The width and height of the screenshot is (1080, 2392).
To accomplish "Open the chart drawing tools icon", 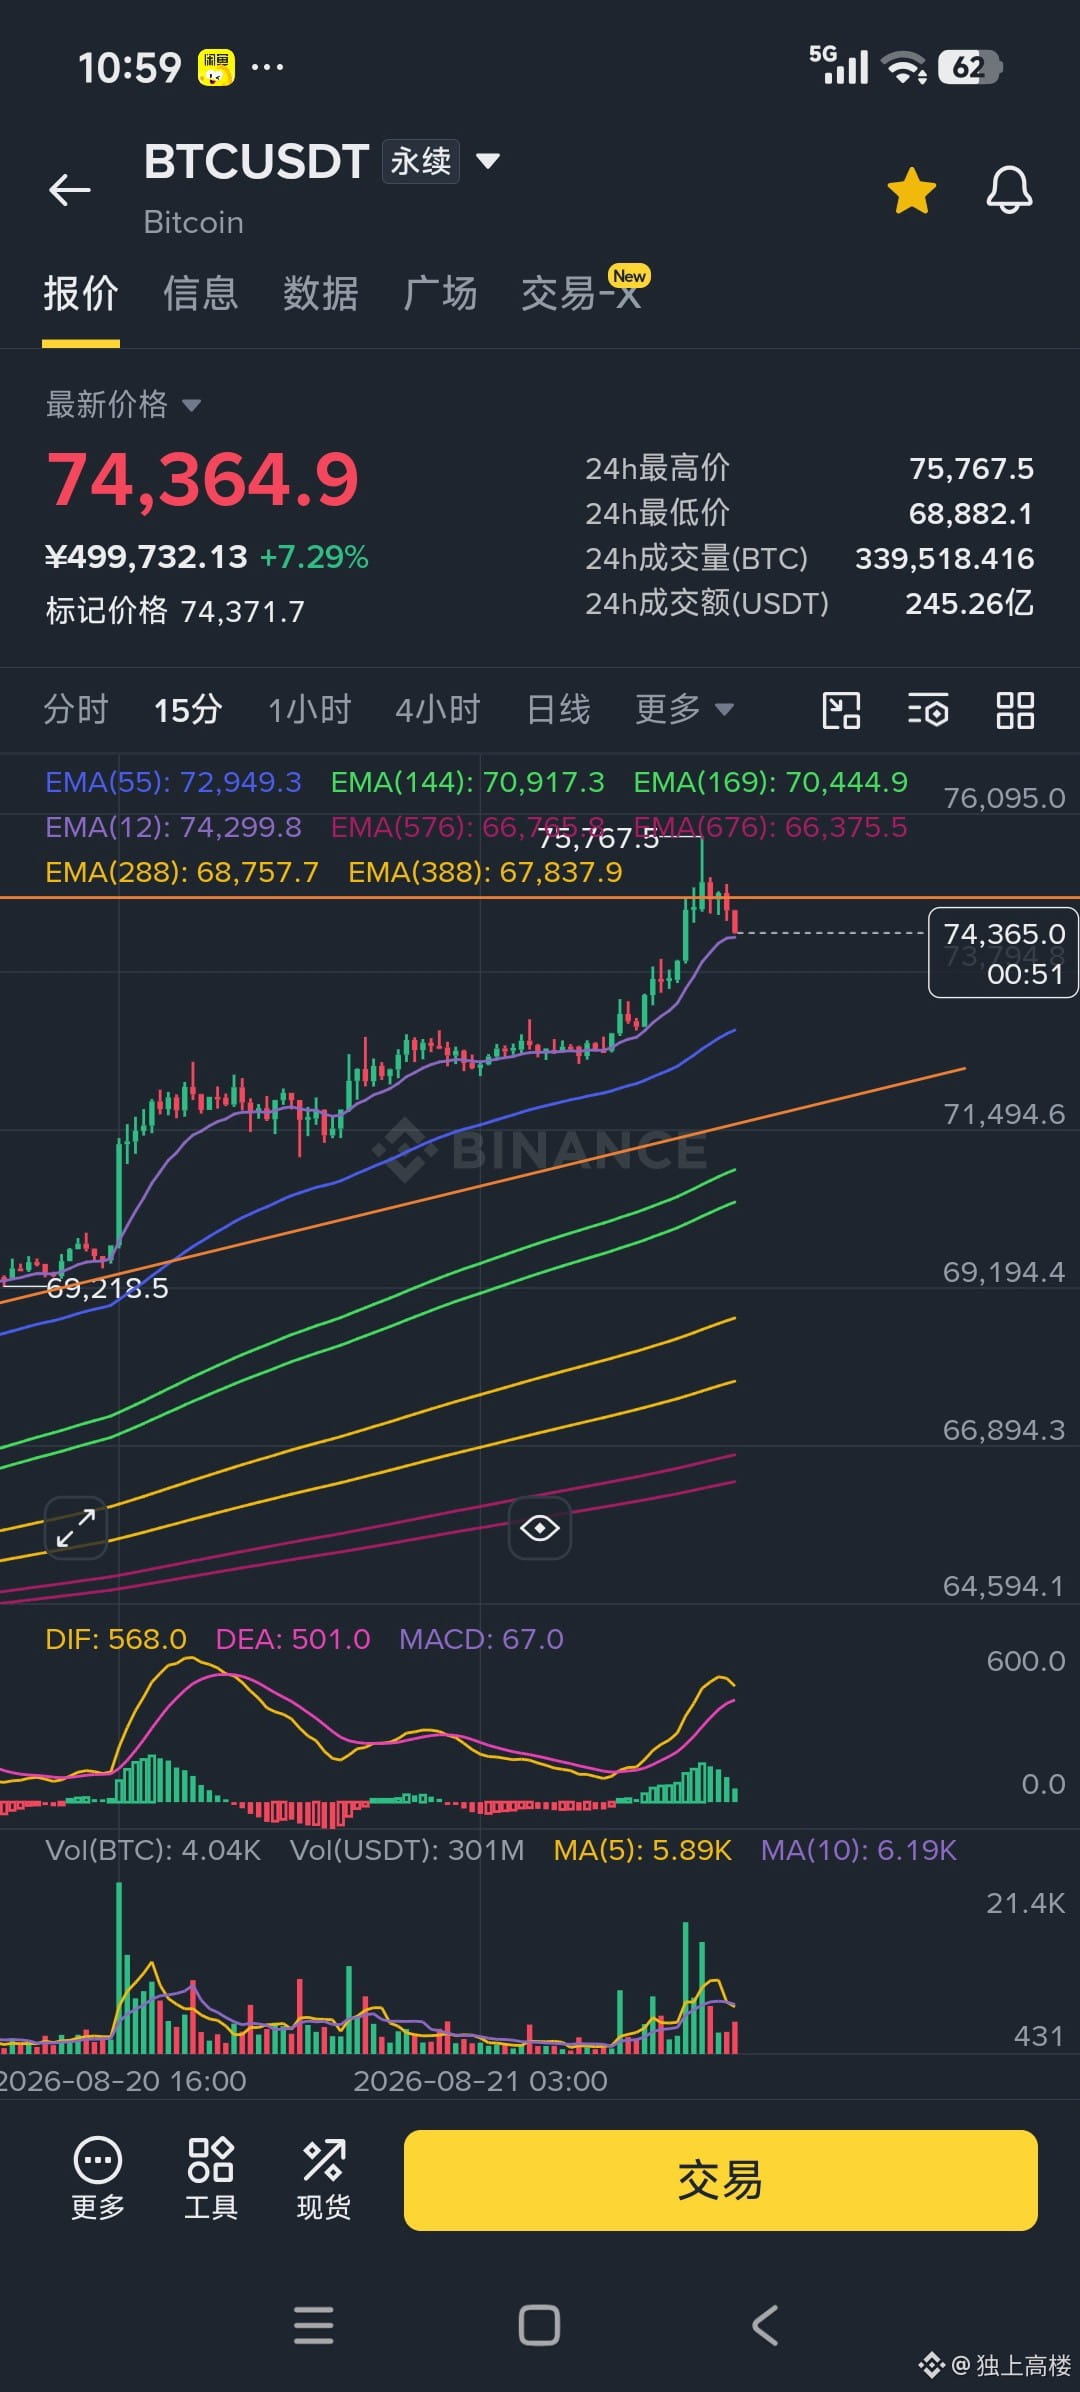I will (841, 710).
